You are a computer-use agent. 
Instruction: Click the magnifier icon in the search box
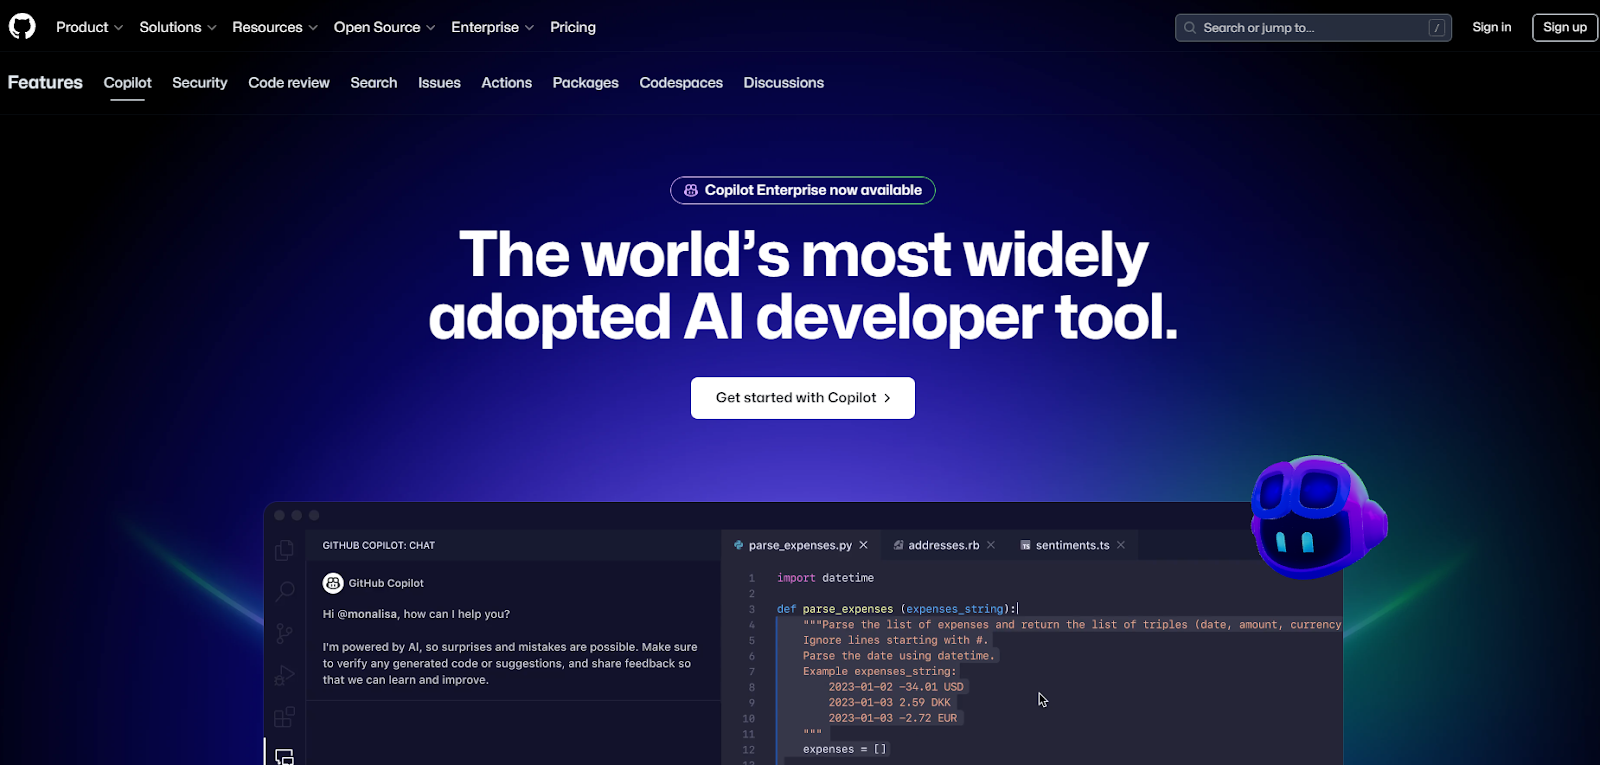(x=1190, y=28)
